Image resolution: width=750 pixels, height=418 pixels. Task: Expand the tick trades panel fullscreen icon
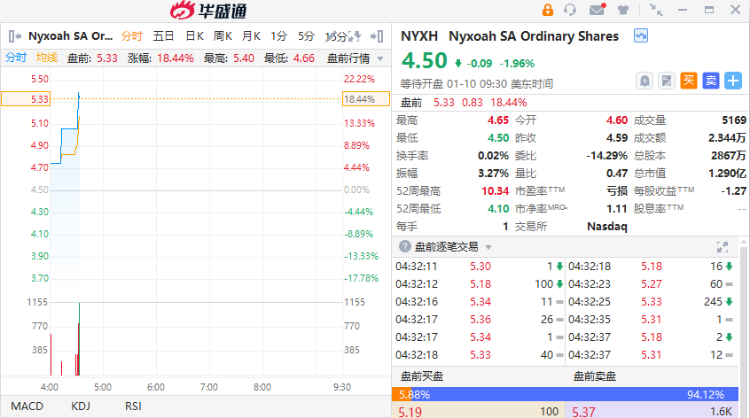click(722, 247)
